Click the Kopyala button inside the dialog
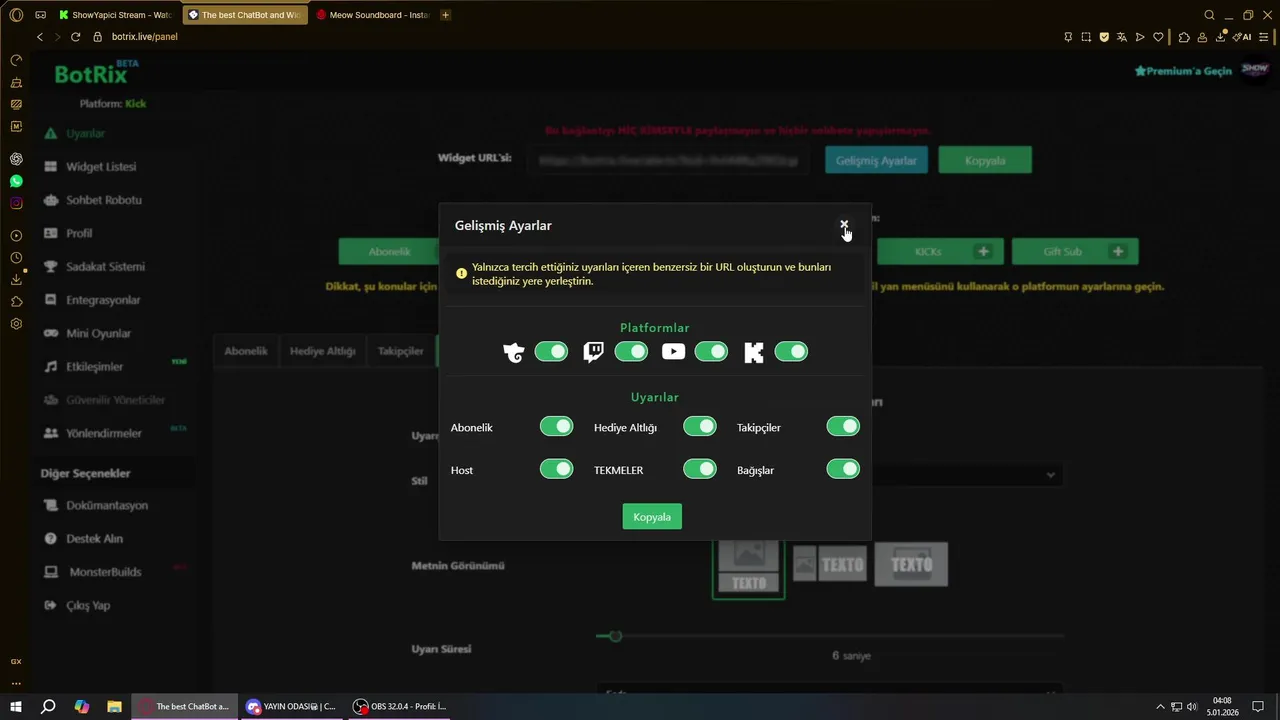The width and height of the screenshot is (1280, 720). (652, 516)
